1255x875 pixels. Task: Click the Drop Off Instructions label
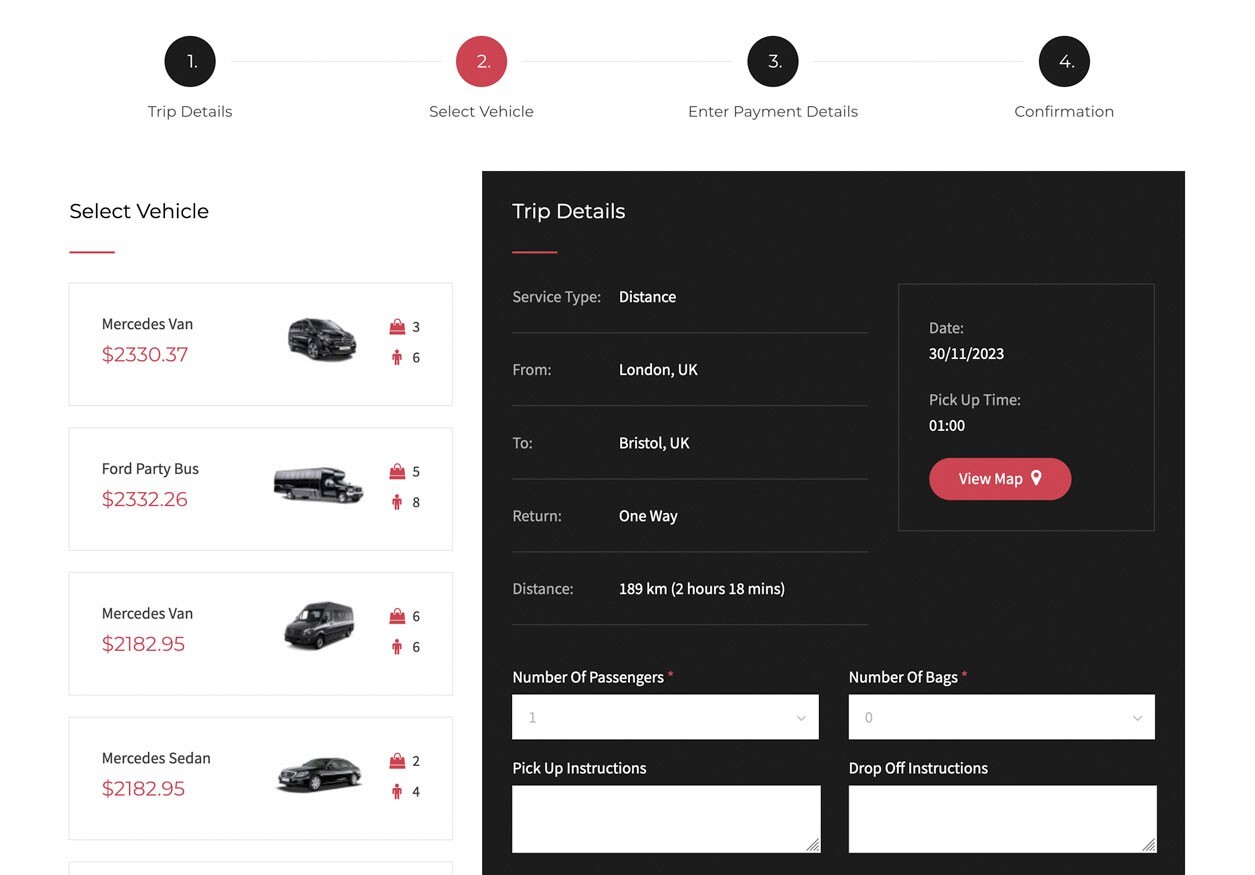pos(918,768)
